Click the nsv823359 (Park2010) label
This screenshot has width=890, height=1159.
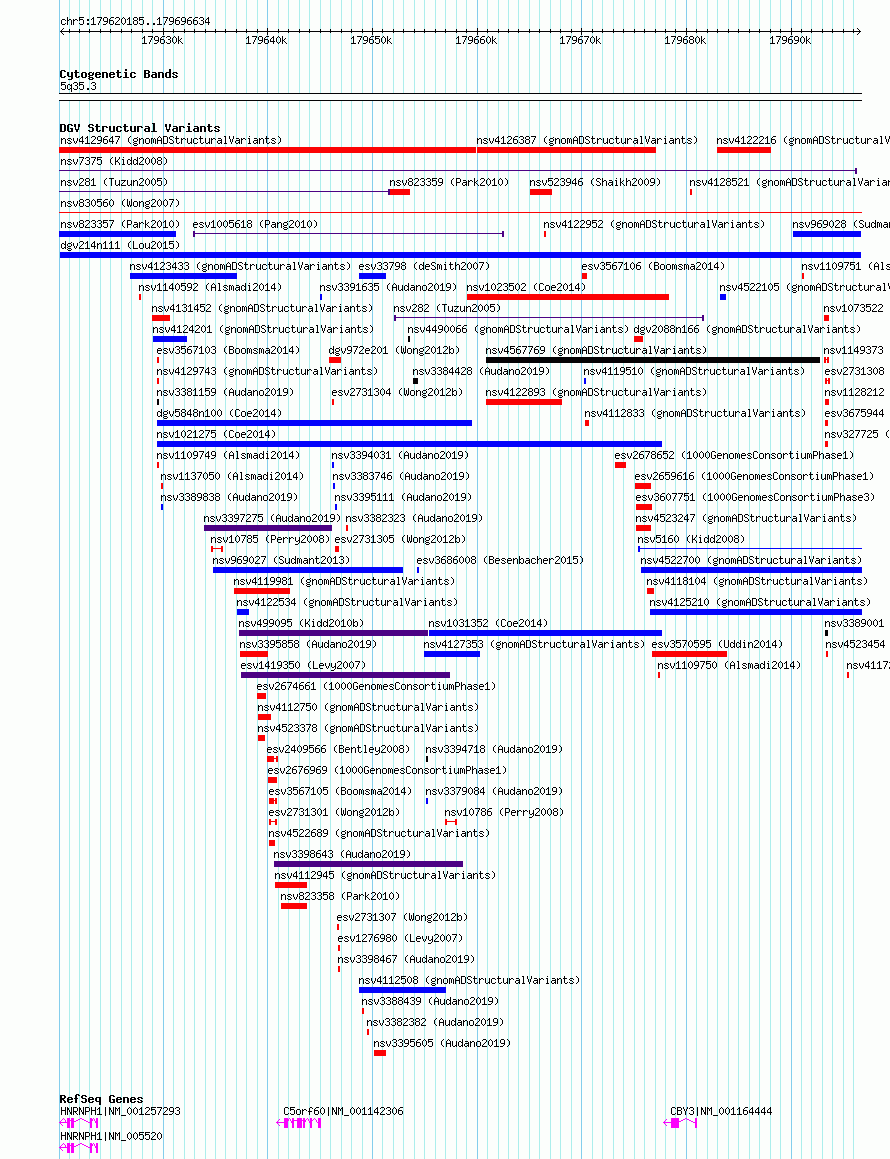tap(449, 183)
